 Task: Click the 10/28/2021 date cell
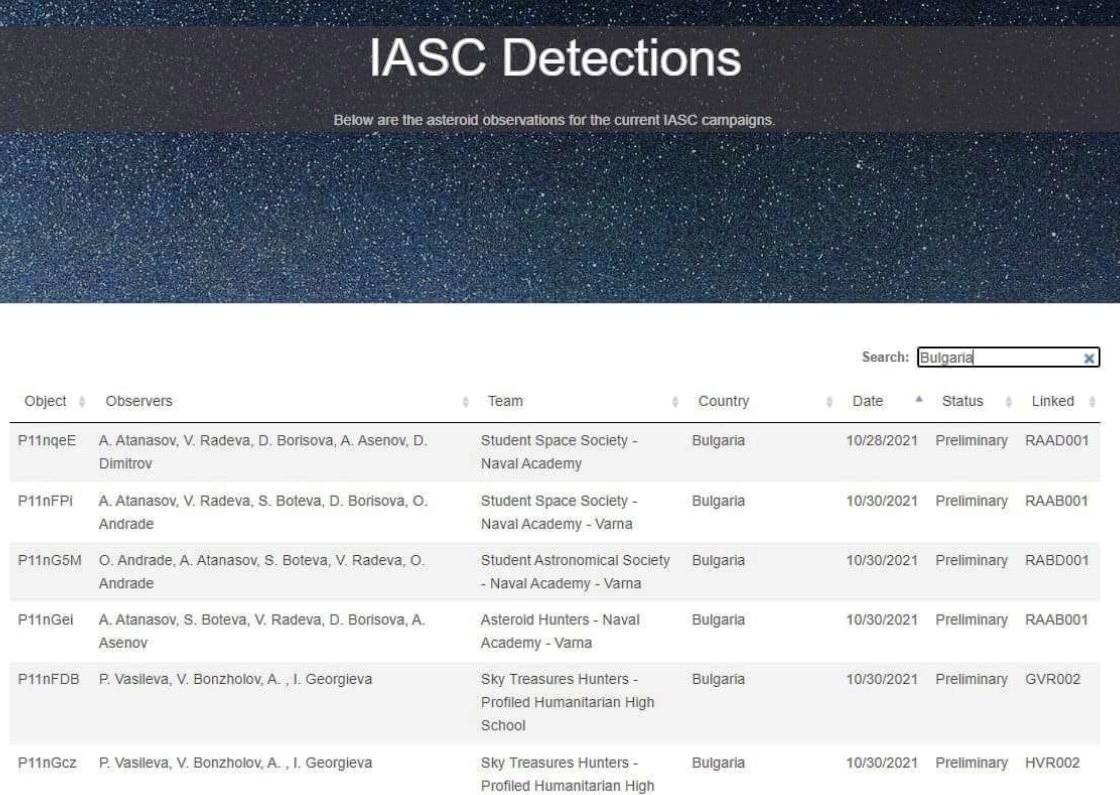pos(881,441)
